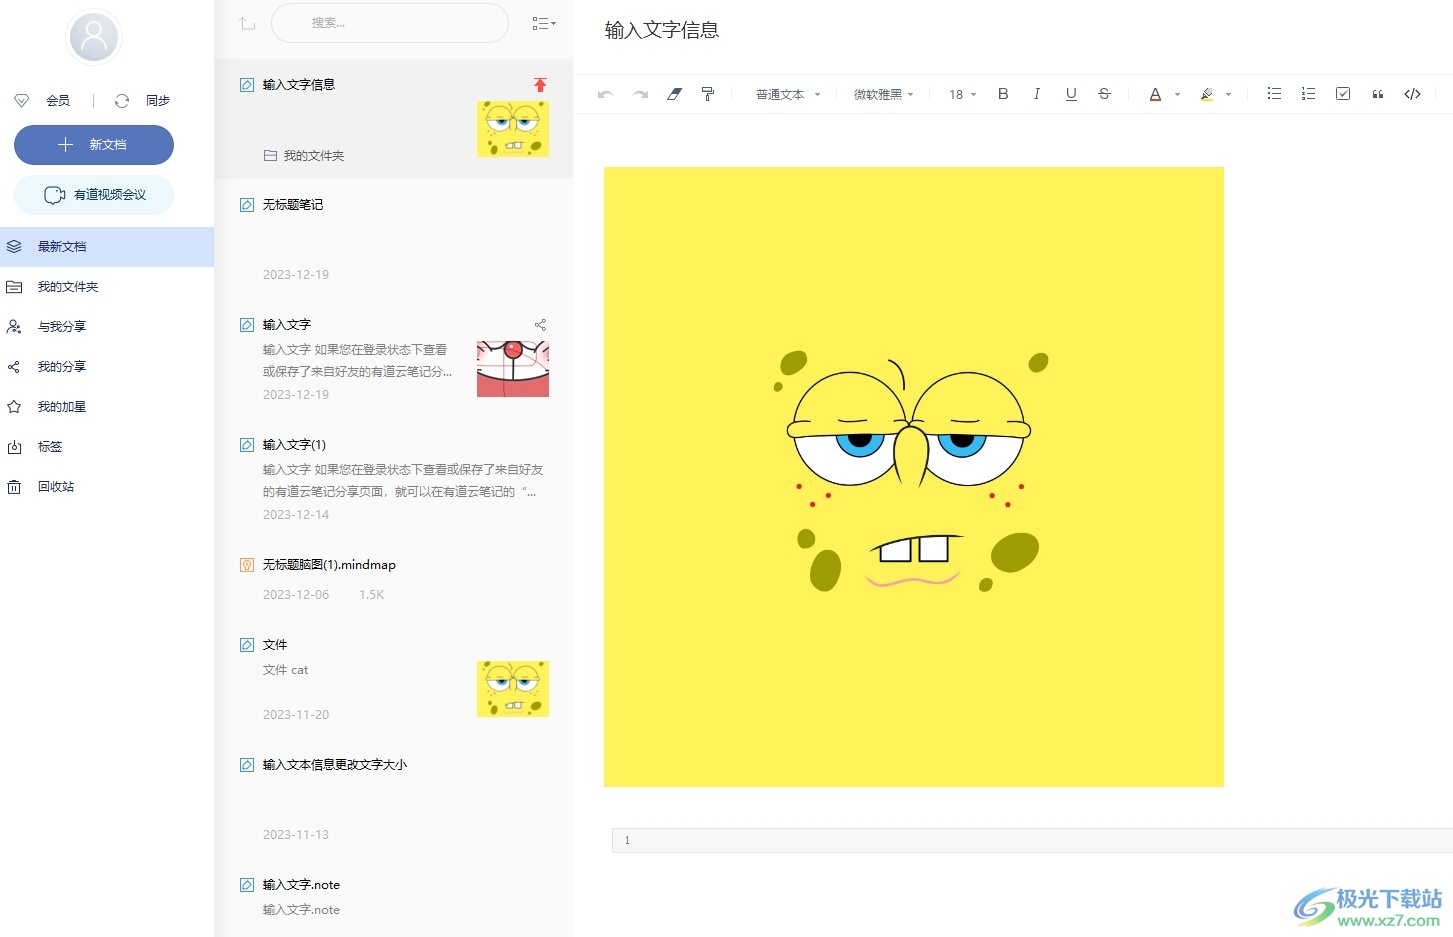Open the 输入文本信息更改文字大小 note

(394, 799)
